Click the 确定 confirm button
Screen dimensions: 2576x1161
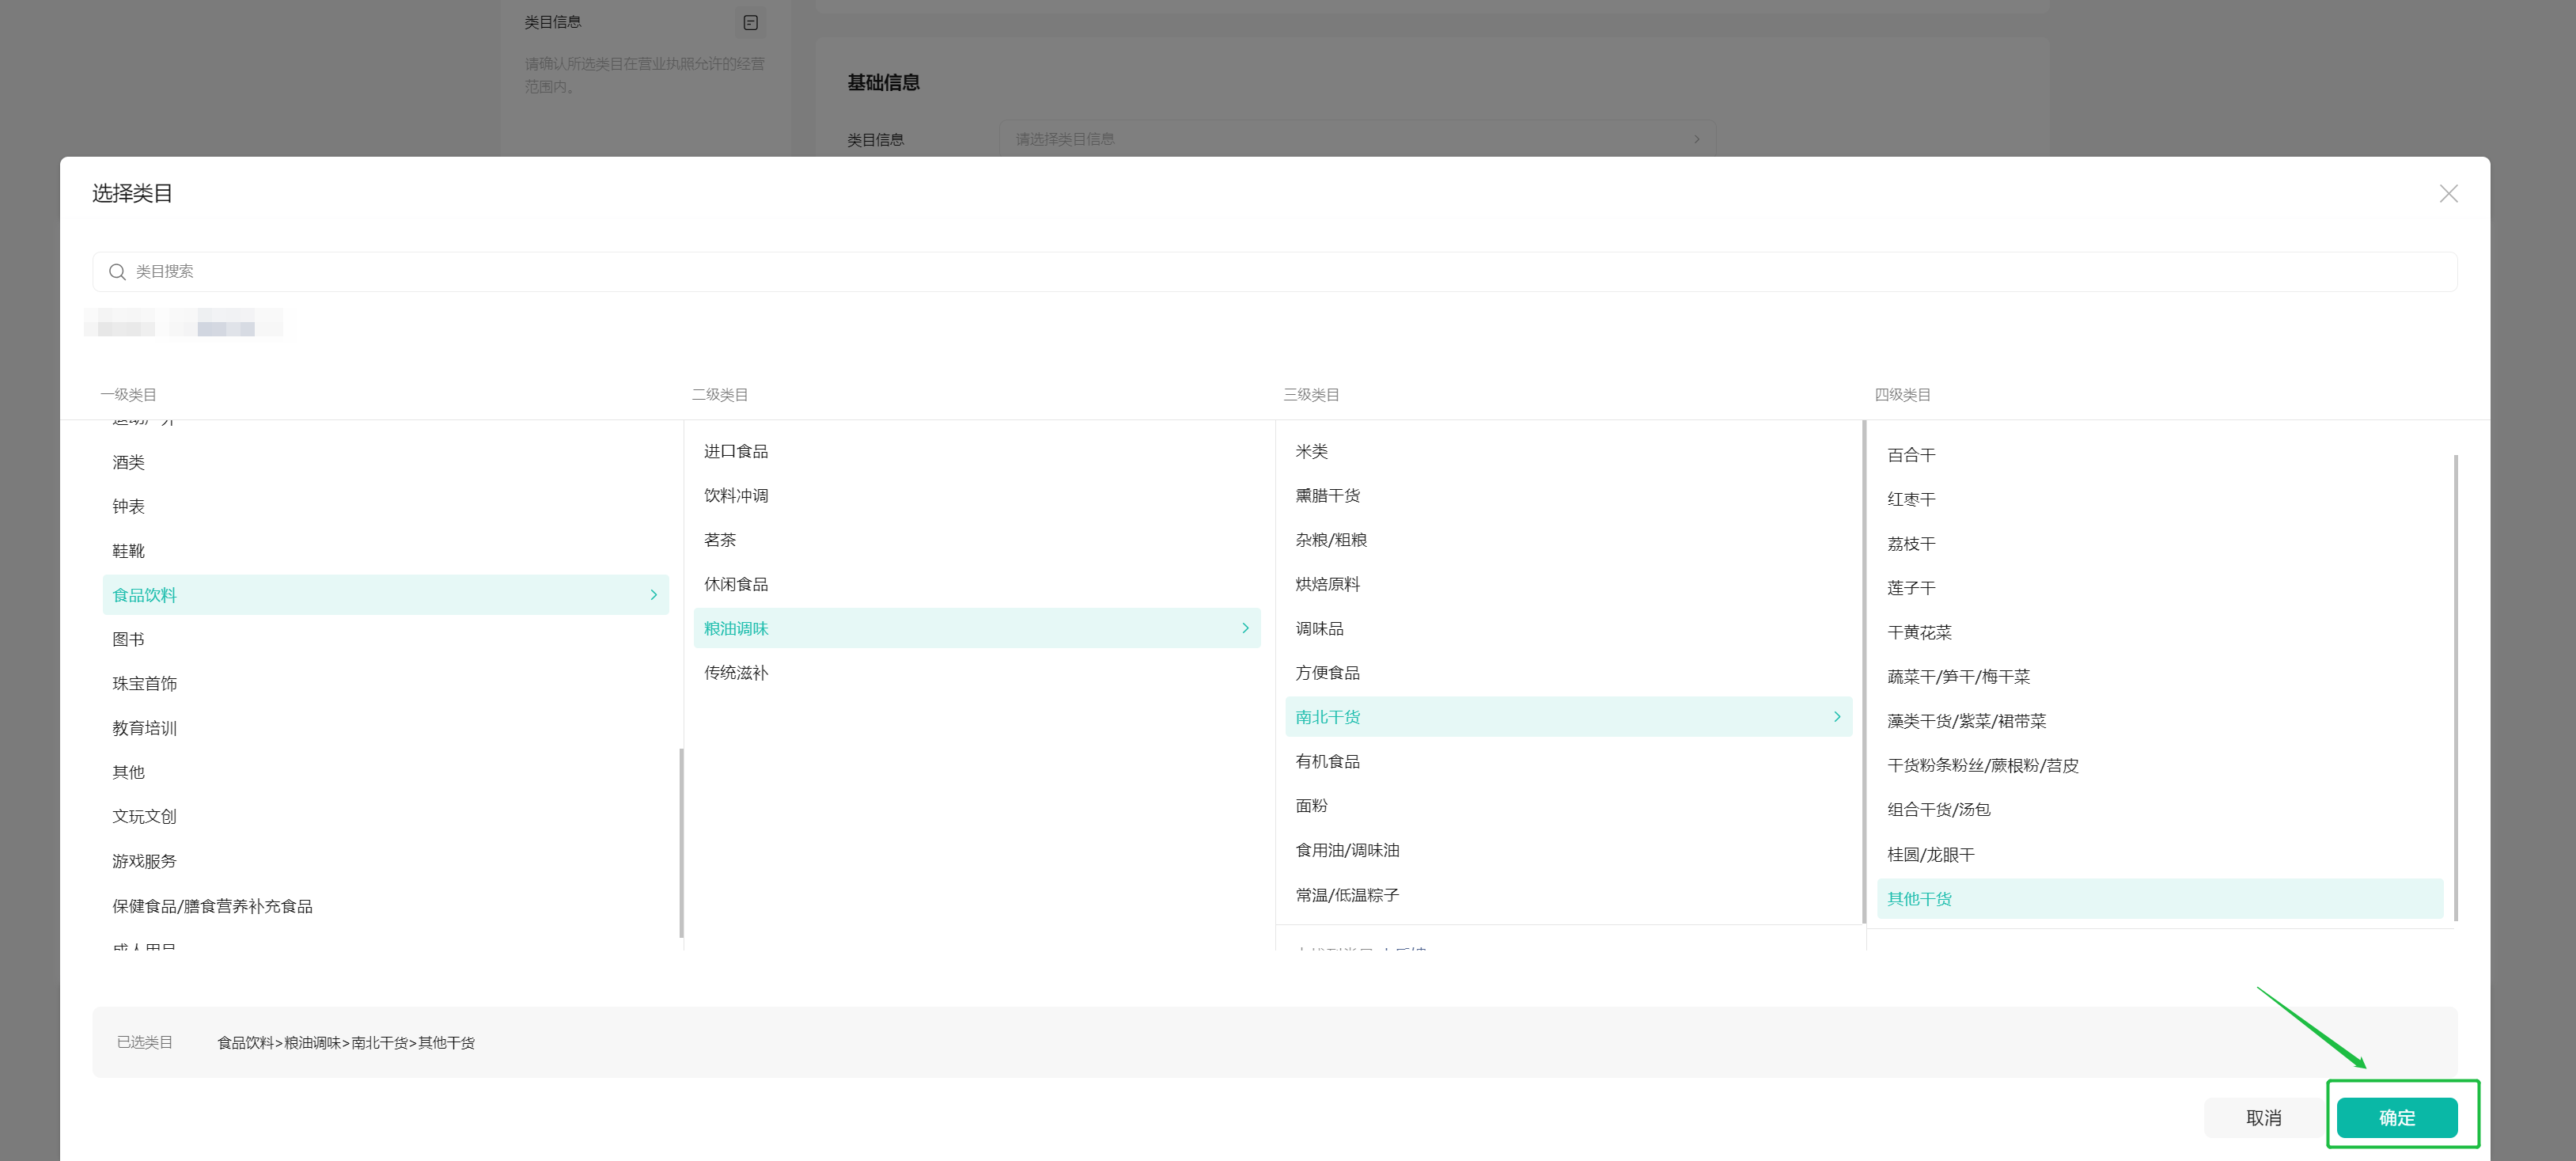pyautogui.click(x=2396, y=1117)
